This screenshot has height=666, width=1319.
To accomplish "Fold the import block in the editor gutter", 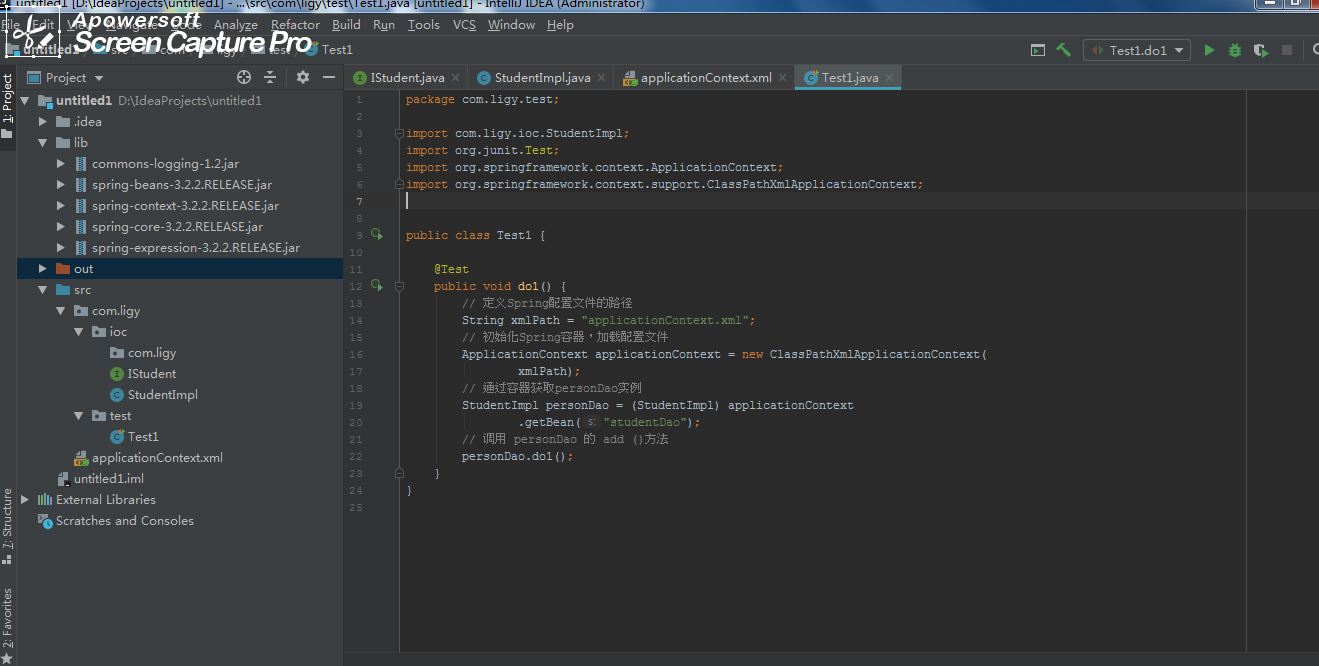I will coord(398,133).
